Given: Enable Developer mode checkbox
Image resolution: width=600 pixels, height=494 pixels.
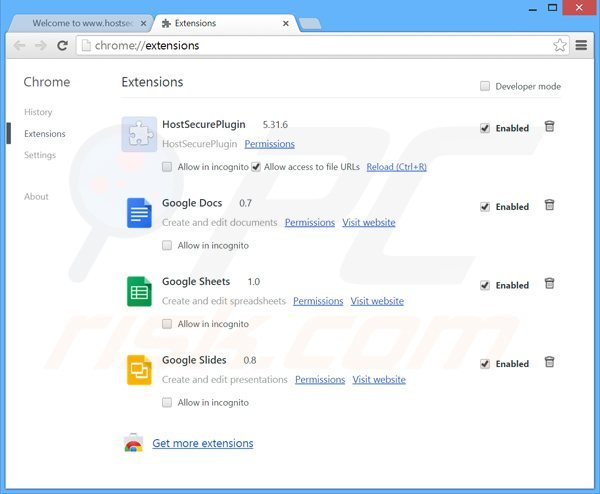Looking at the screenshot, I should click(485, 86).
